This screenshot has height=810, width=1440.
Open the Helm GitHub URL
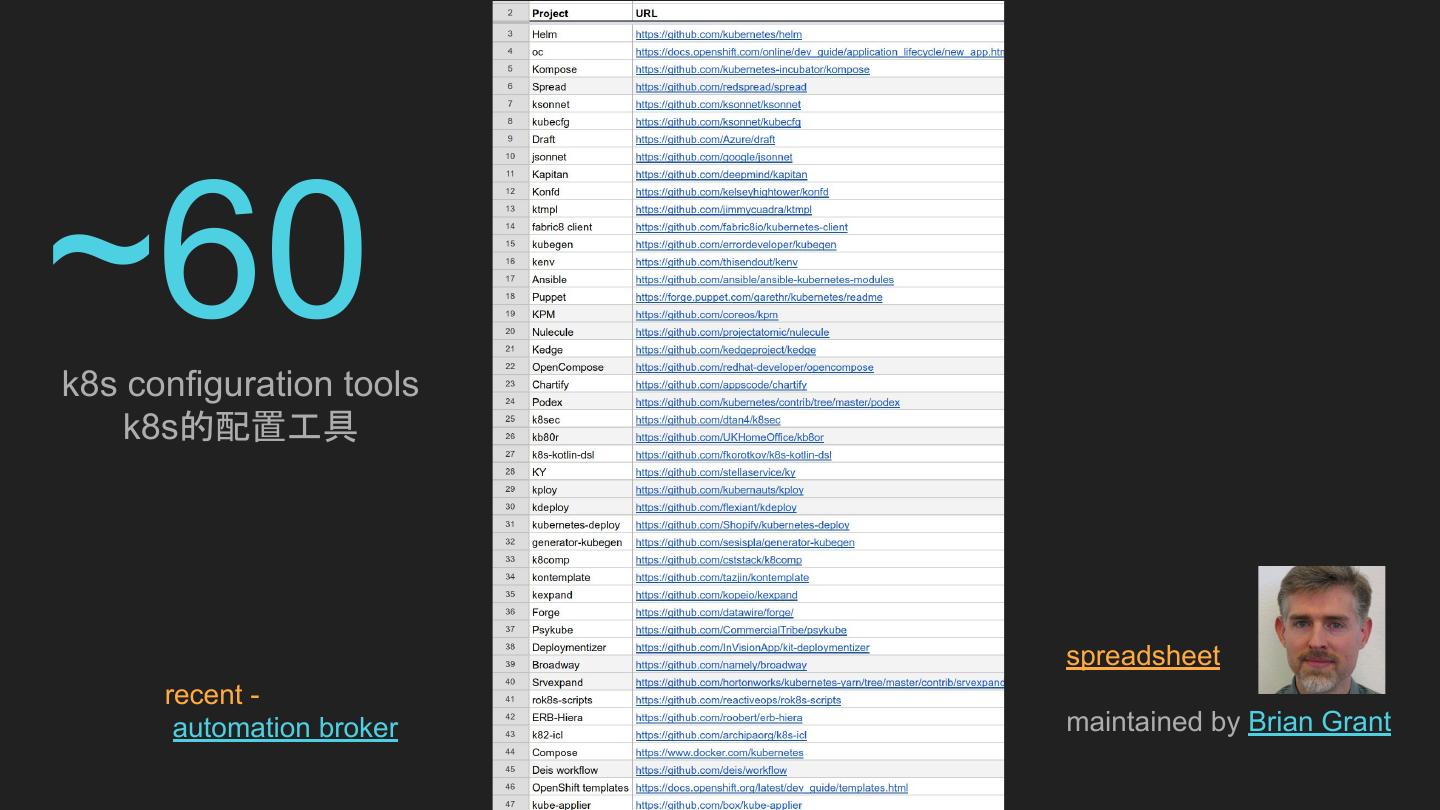pyautogui.click(x=718, y=34)
